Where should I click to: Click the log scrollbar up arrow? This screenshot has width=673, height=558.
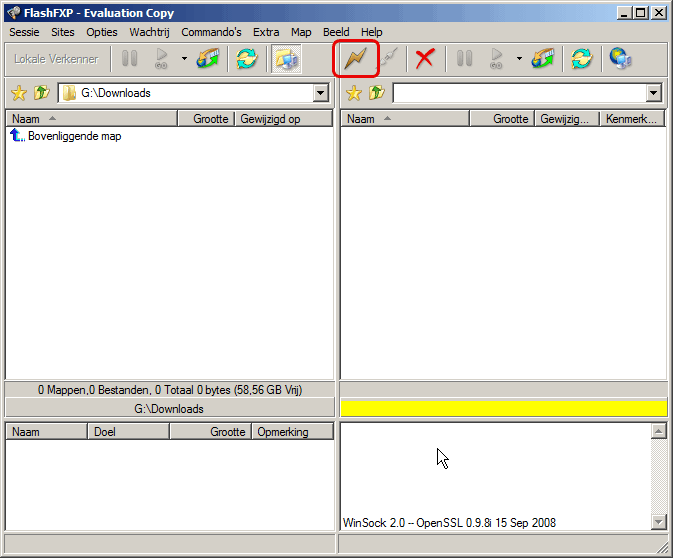[x=658, y=431]
